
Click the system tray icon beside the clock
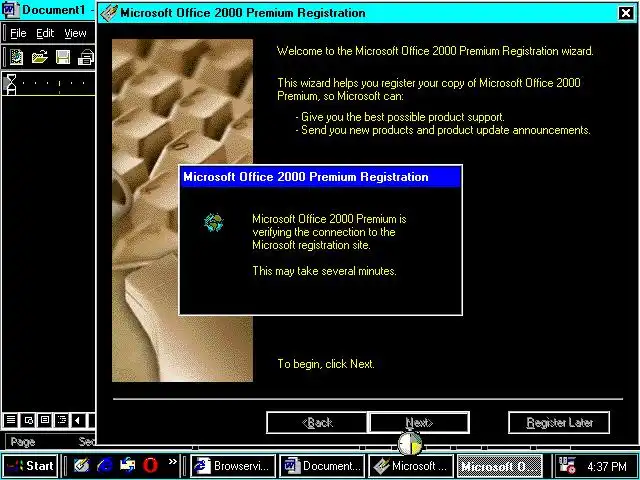pyautogui.click(x=567, y=466)
